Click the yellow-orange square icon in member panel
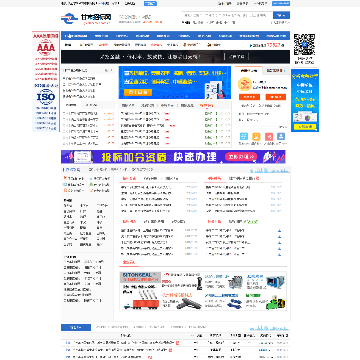This screenshot has width=360, height=360. coord(256,136)
